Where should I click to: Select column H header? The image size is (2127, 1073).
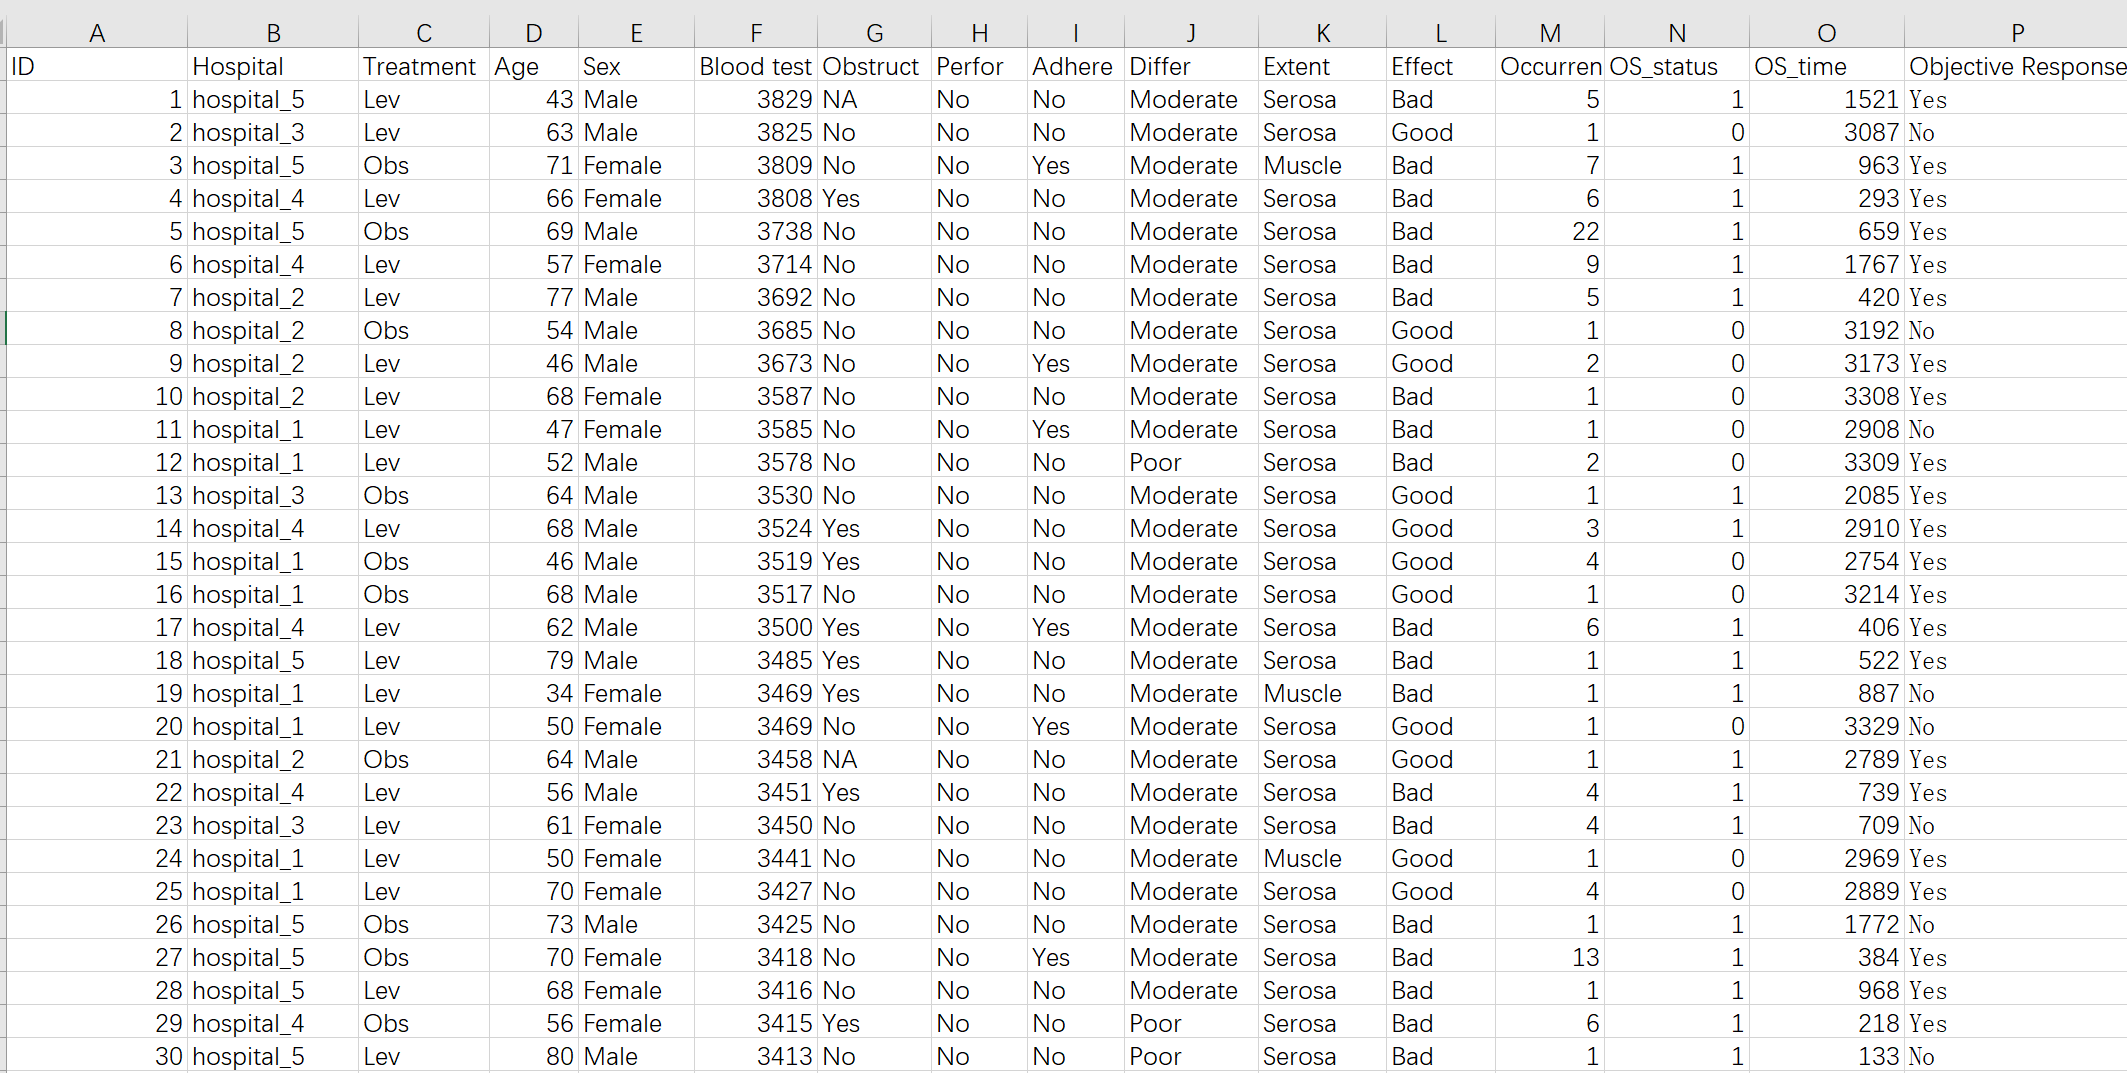tap(980, 33)
